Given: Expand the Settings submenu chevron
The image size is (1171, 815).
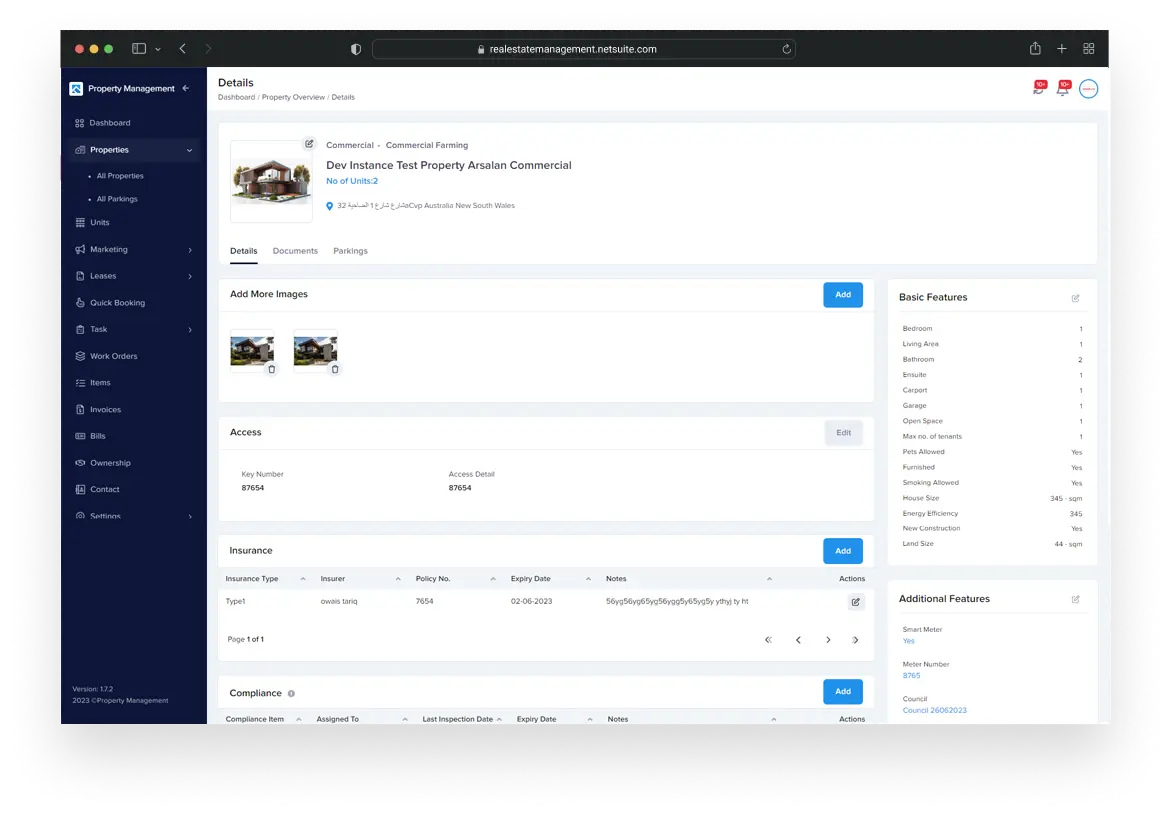Looking at the screenshot, I should 190,516.
